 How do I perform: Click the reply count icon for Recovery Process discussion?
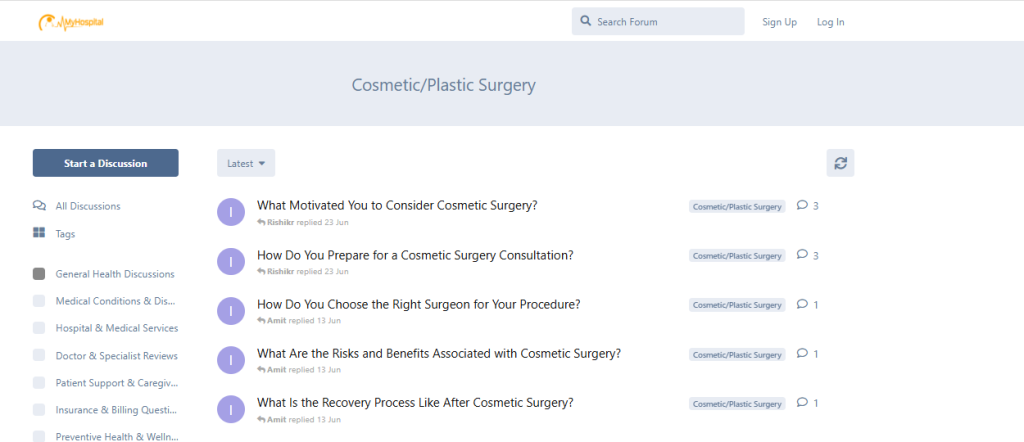pyautogui.click(x=802, y=402)
